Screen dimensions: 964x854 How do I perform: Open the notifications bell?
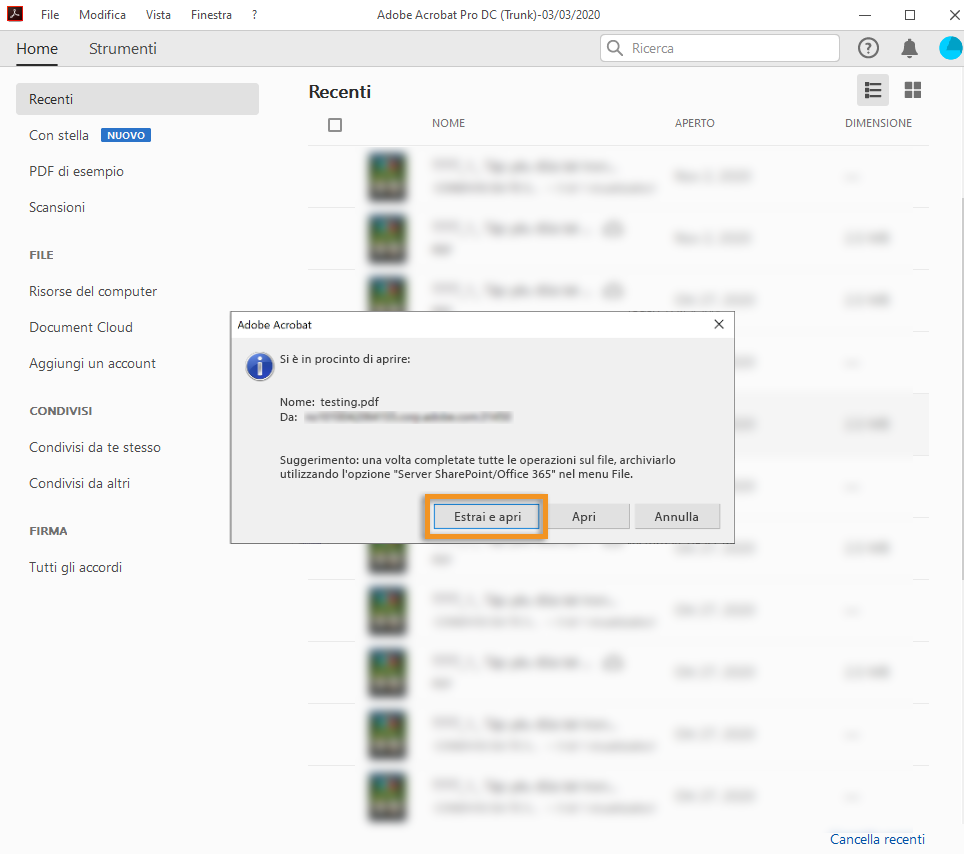909,47
